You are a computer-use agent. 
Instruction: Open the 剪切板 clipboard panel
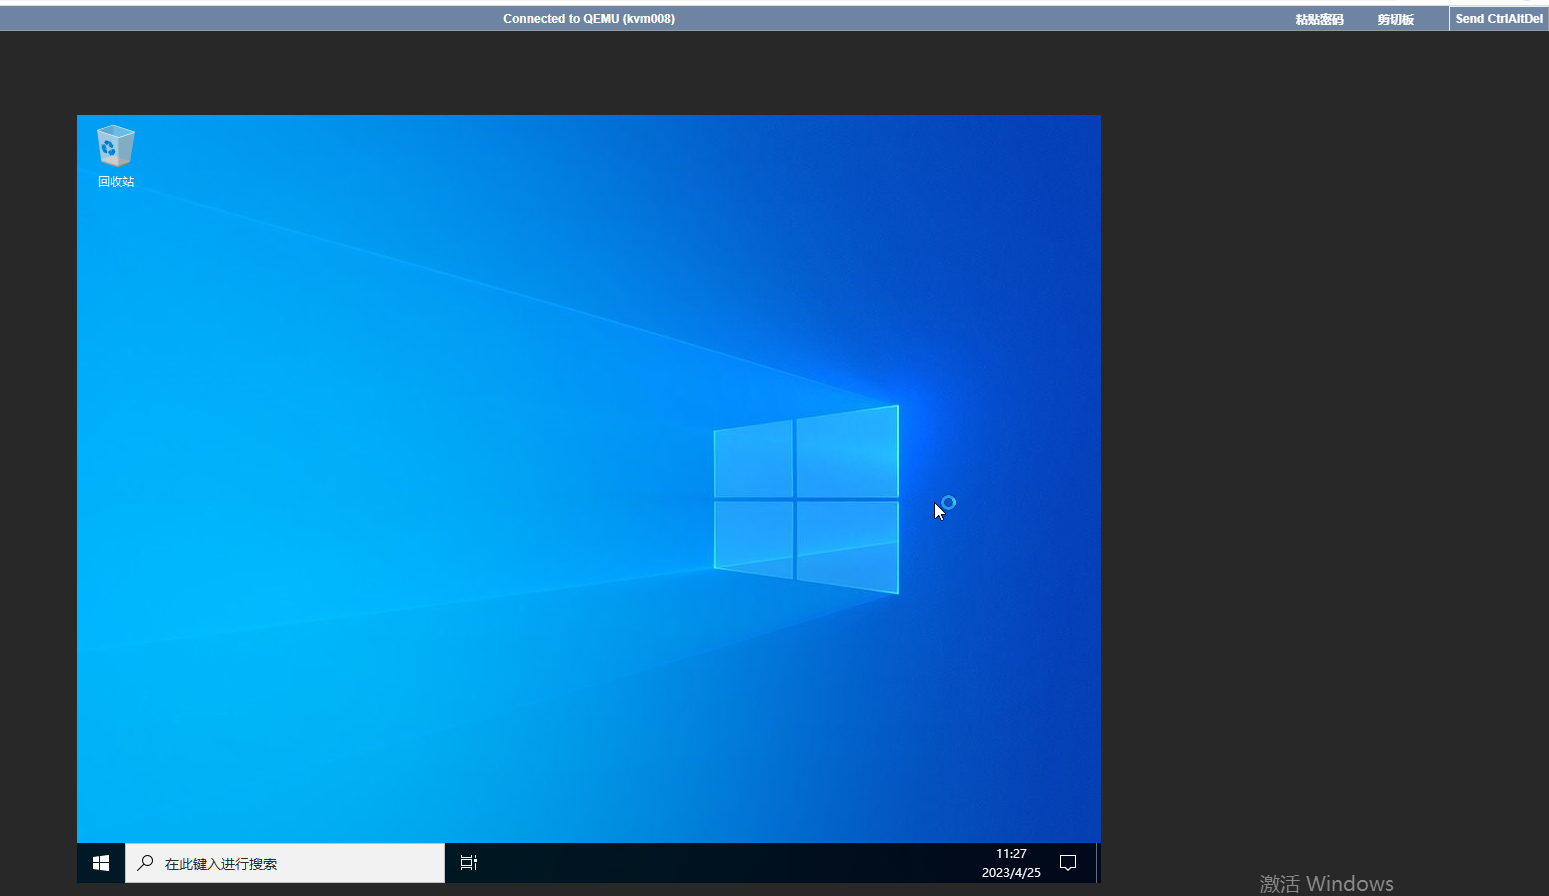coord(1395,19)
